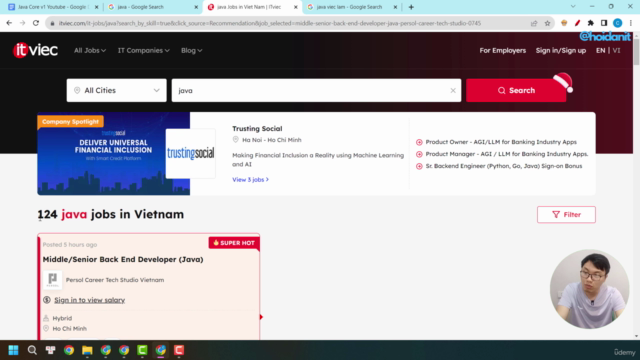Open the Filter button
This screenshot has width=640, height=360.
[x=566, y=214]
